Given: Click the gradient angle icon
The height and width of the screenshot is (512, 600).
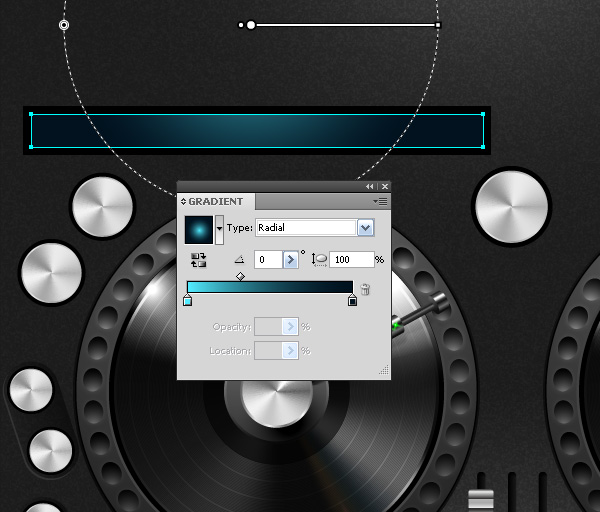Looking at the screenshot, I should 240,260.
